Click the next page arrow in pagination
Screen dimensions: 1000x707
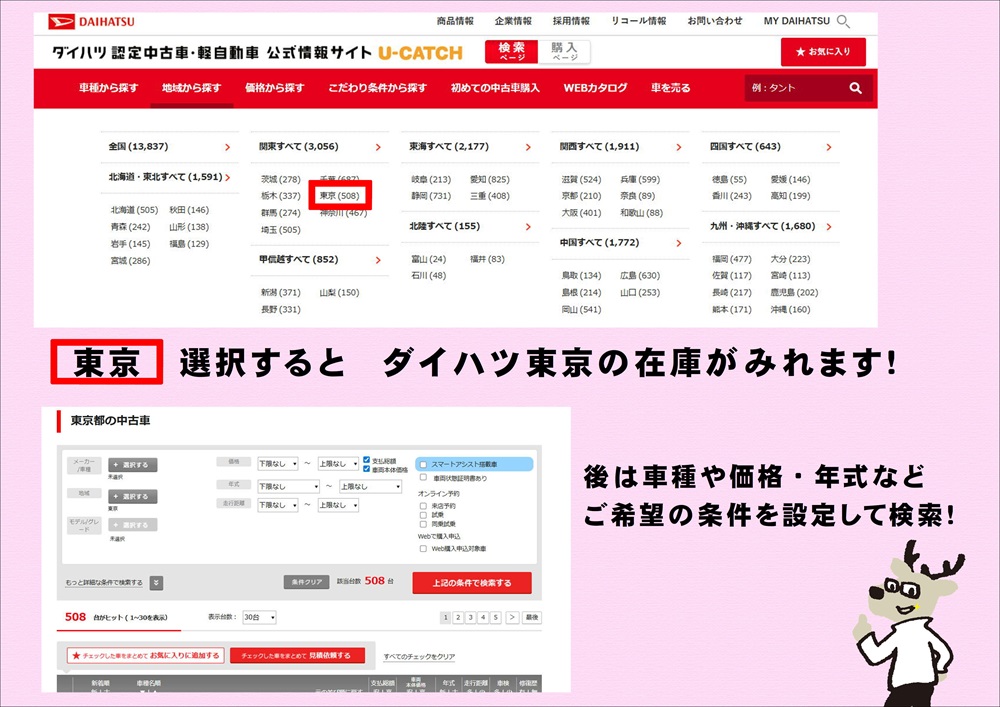click(x=511, y=618)
